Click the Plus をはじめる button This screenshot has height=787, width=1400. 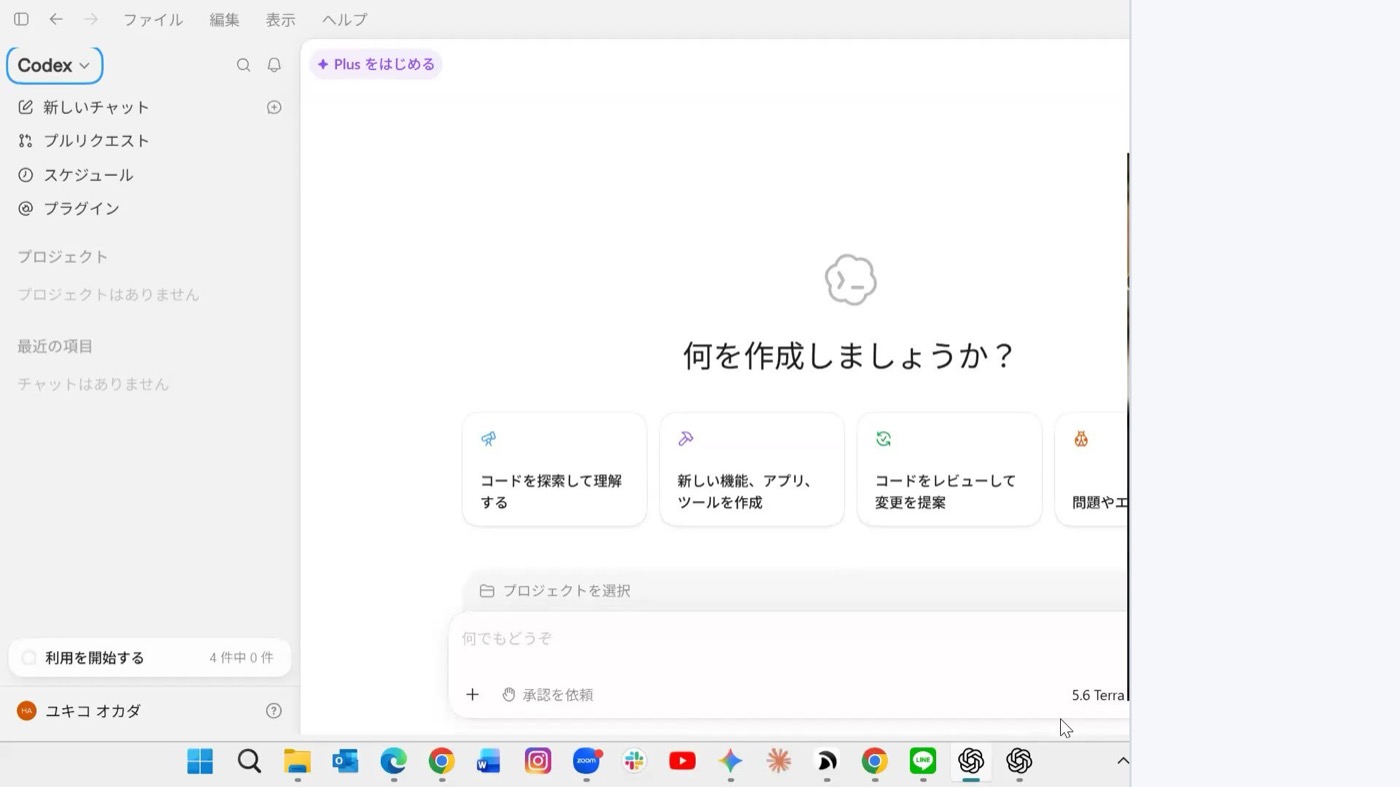pyautogui.click(x=376, y=64)
